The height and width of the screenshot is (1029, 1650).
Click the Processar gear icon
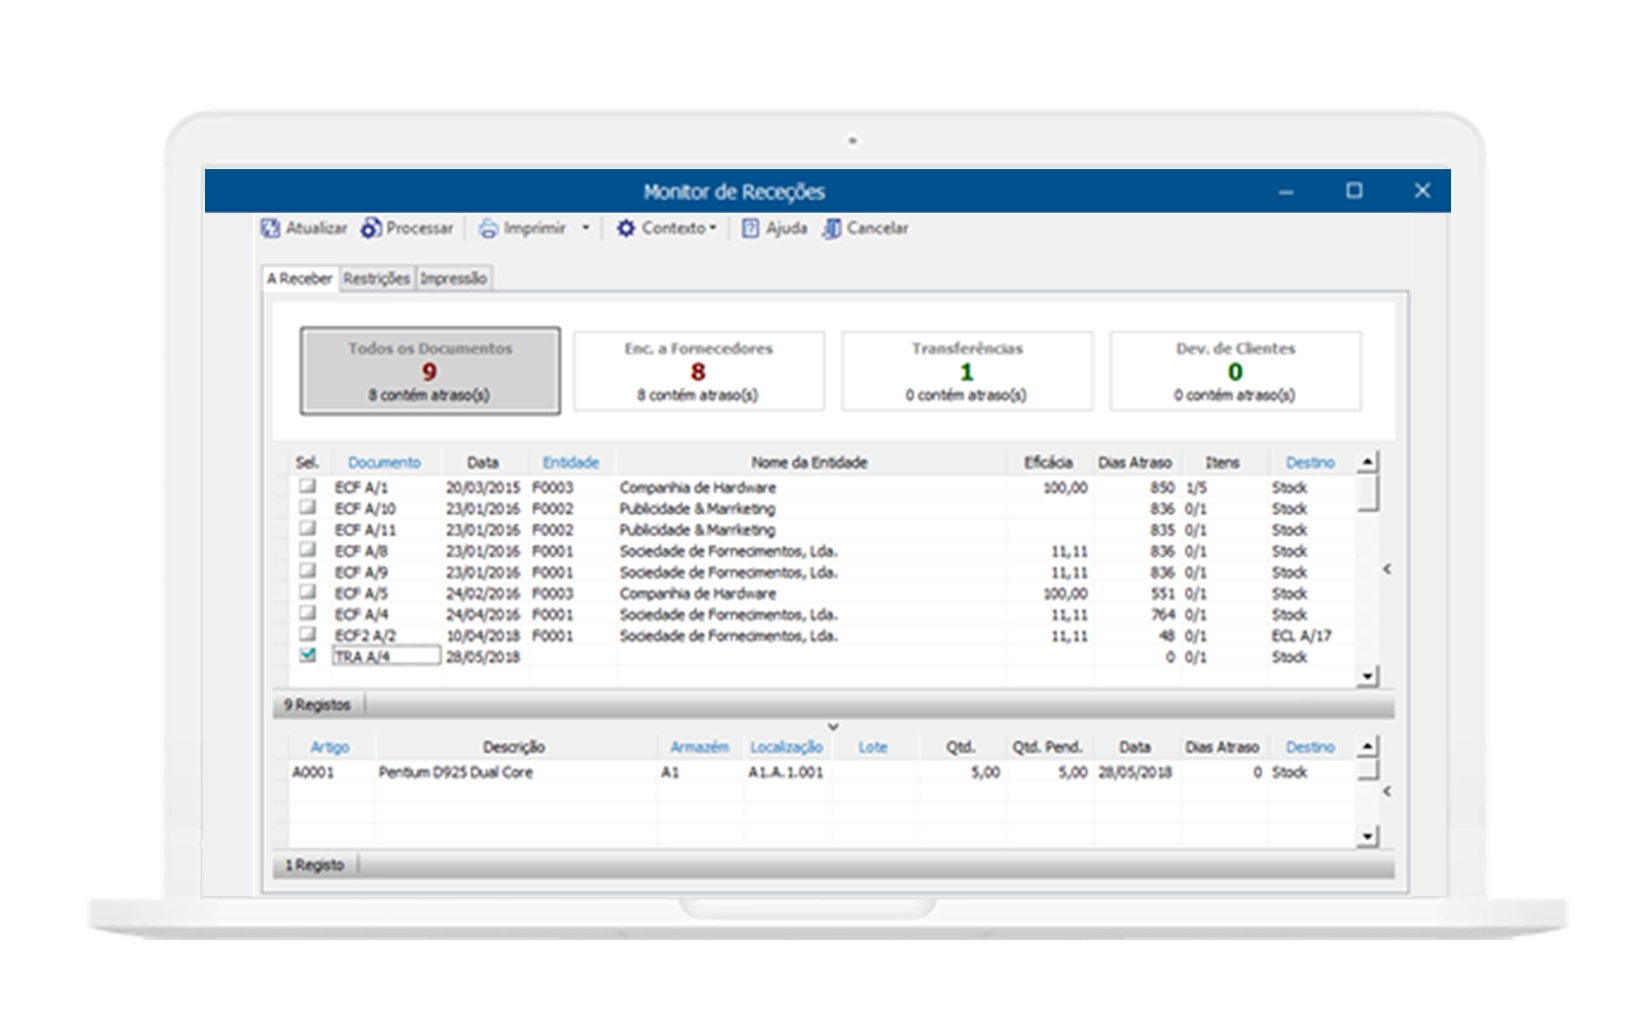(x=371, y=228)
